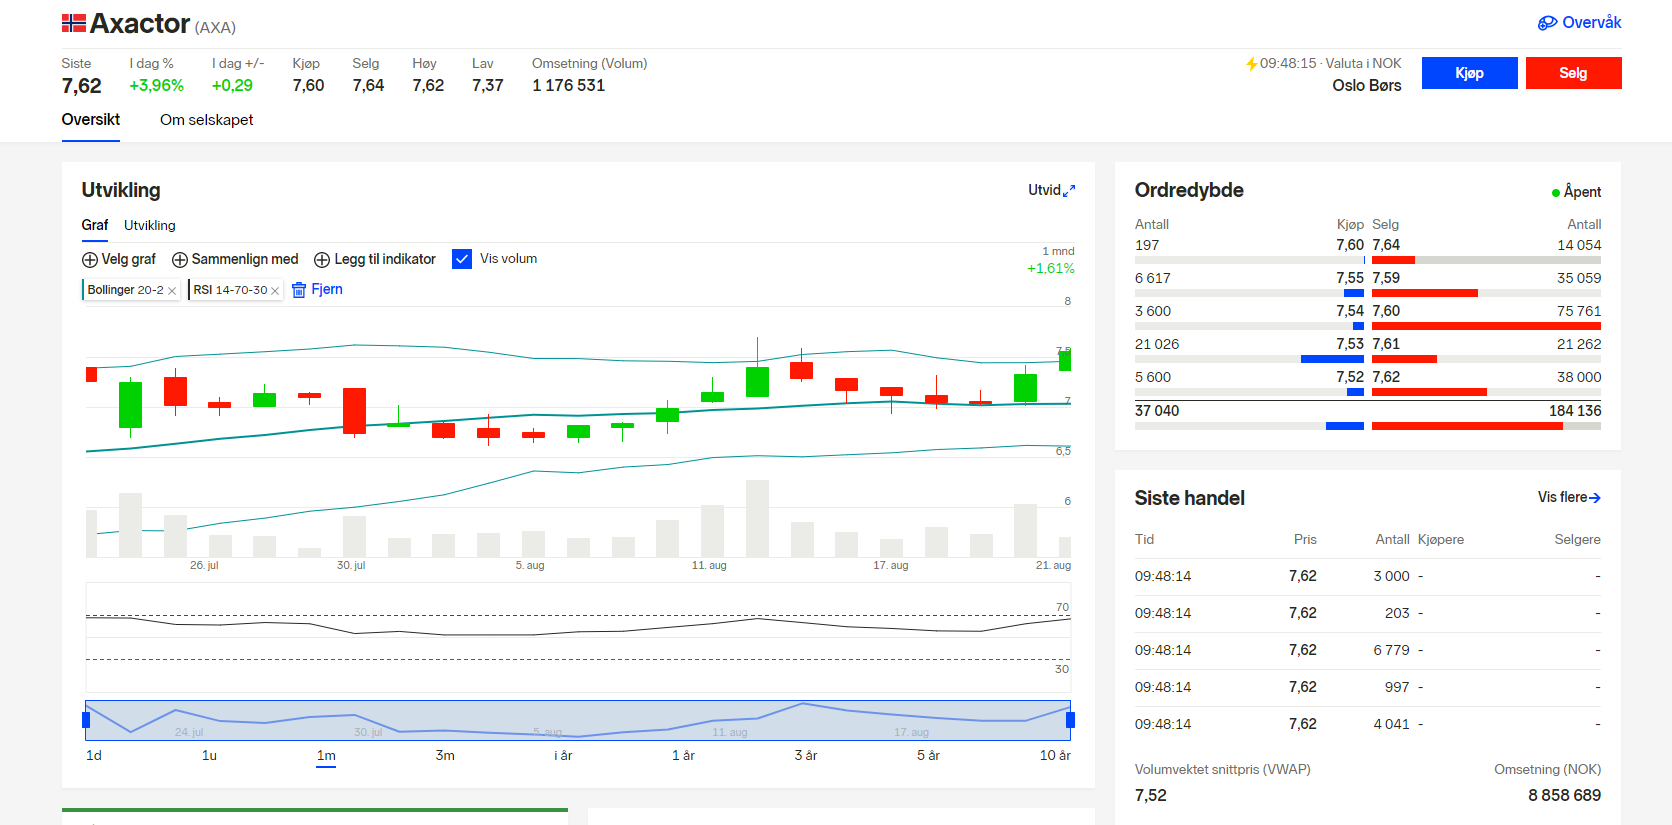Open the Sammenlign med comparison menu
Screen dimensions: 1672x825
point(235,260)
